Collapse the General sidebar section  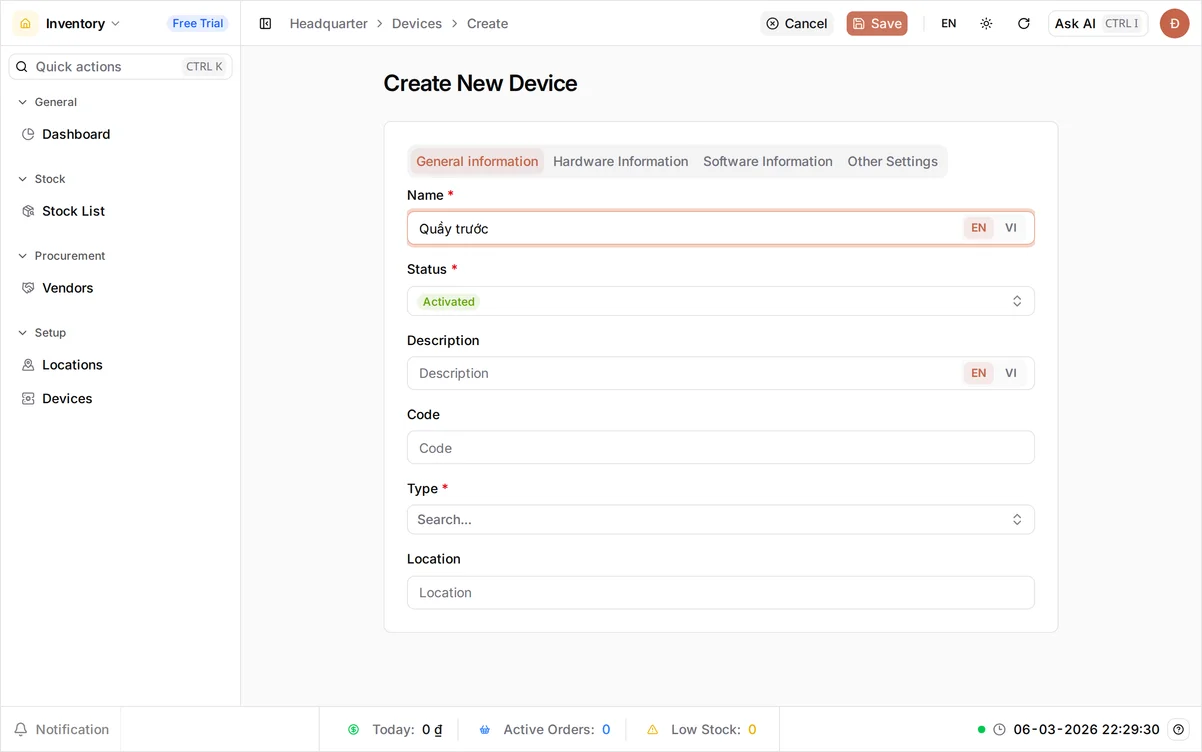click(47, 102)
